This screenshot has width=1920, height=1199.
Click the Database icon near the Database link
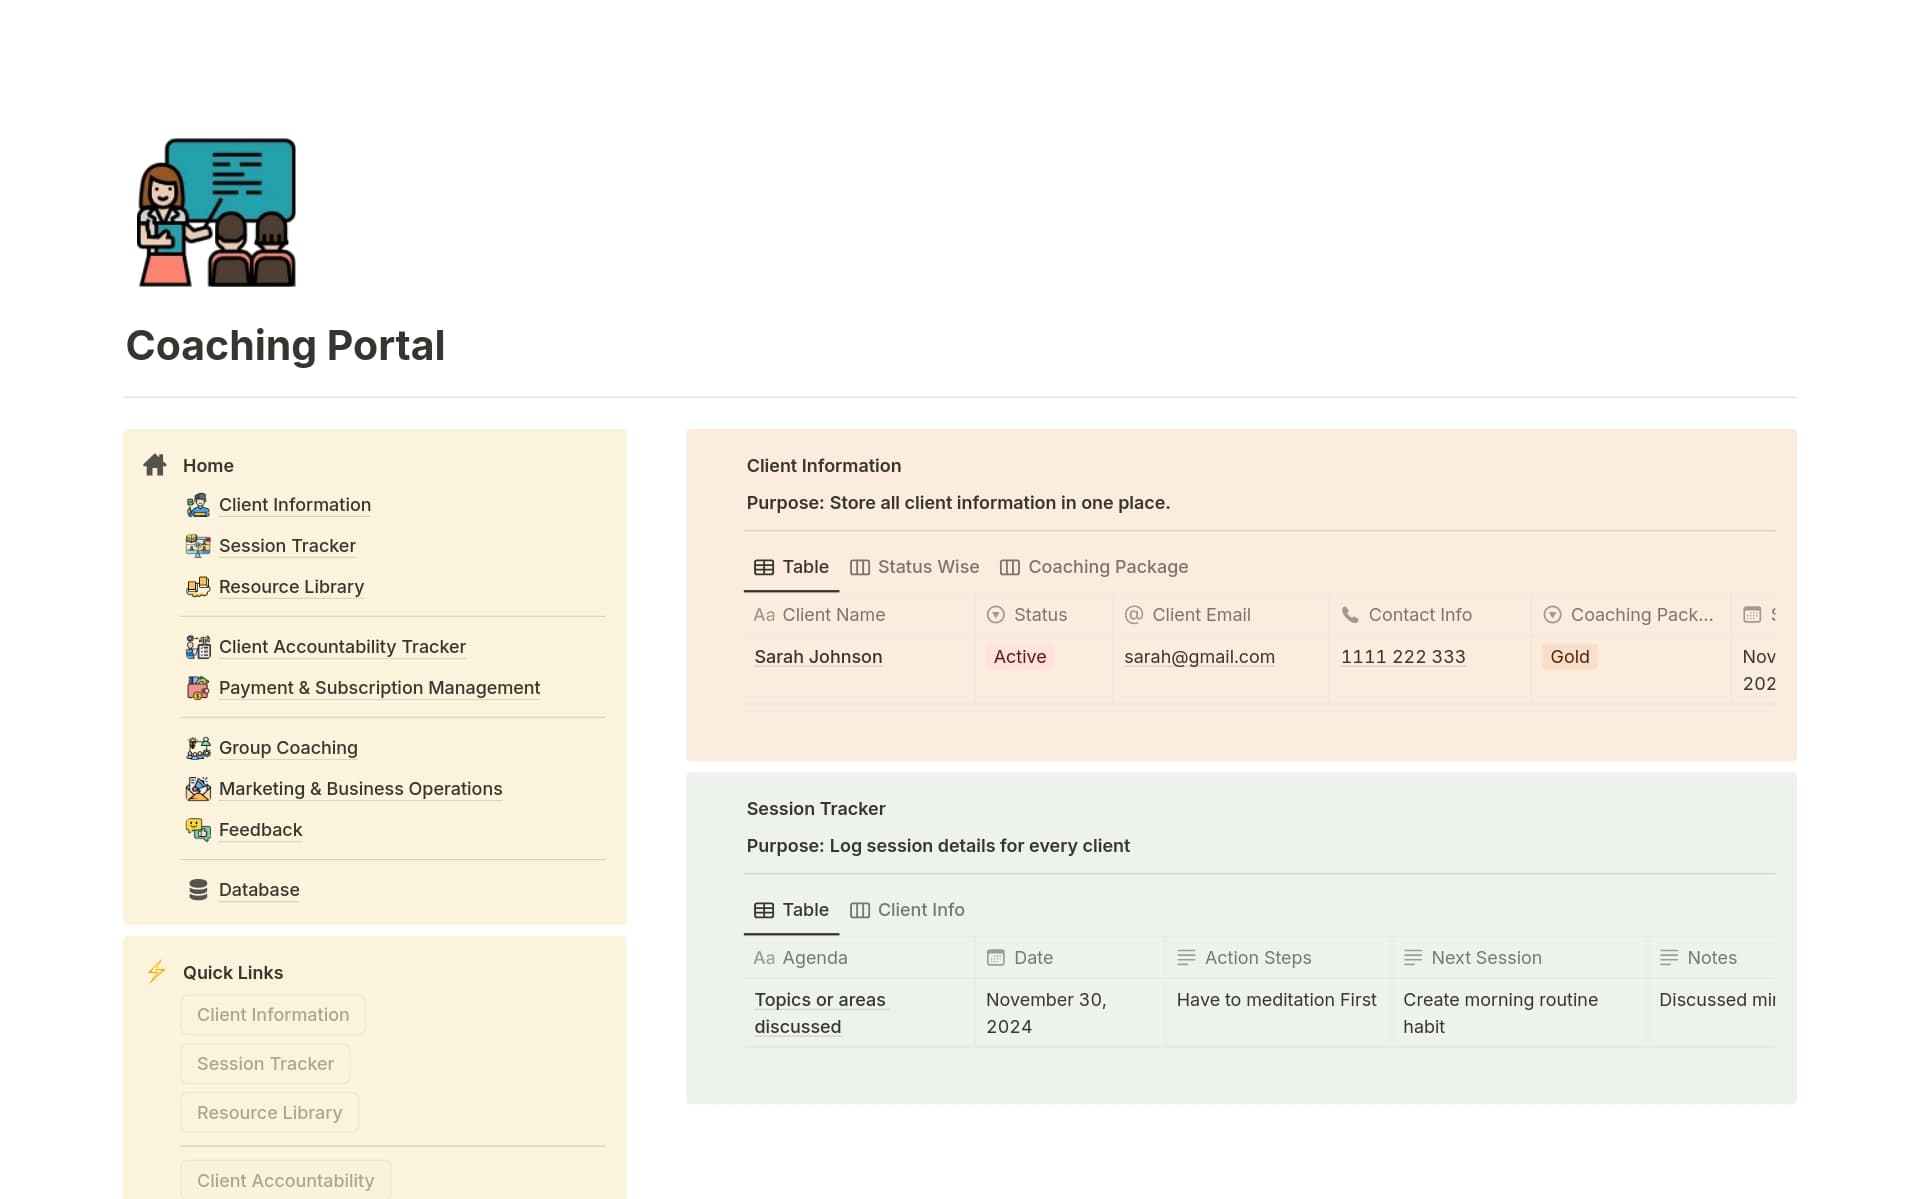[197, 889]
